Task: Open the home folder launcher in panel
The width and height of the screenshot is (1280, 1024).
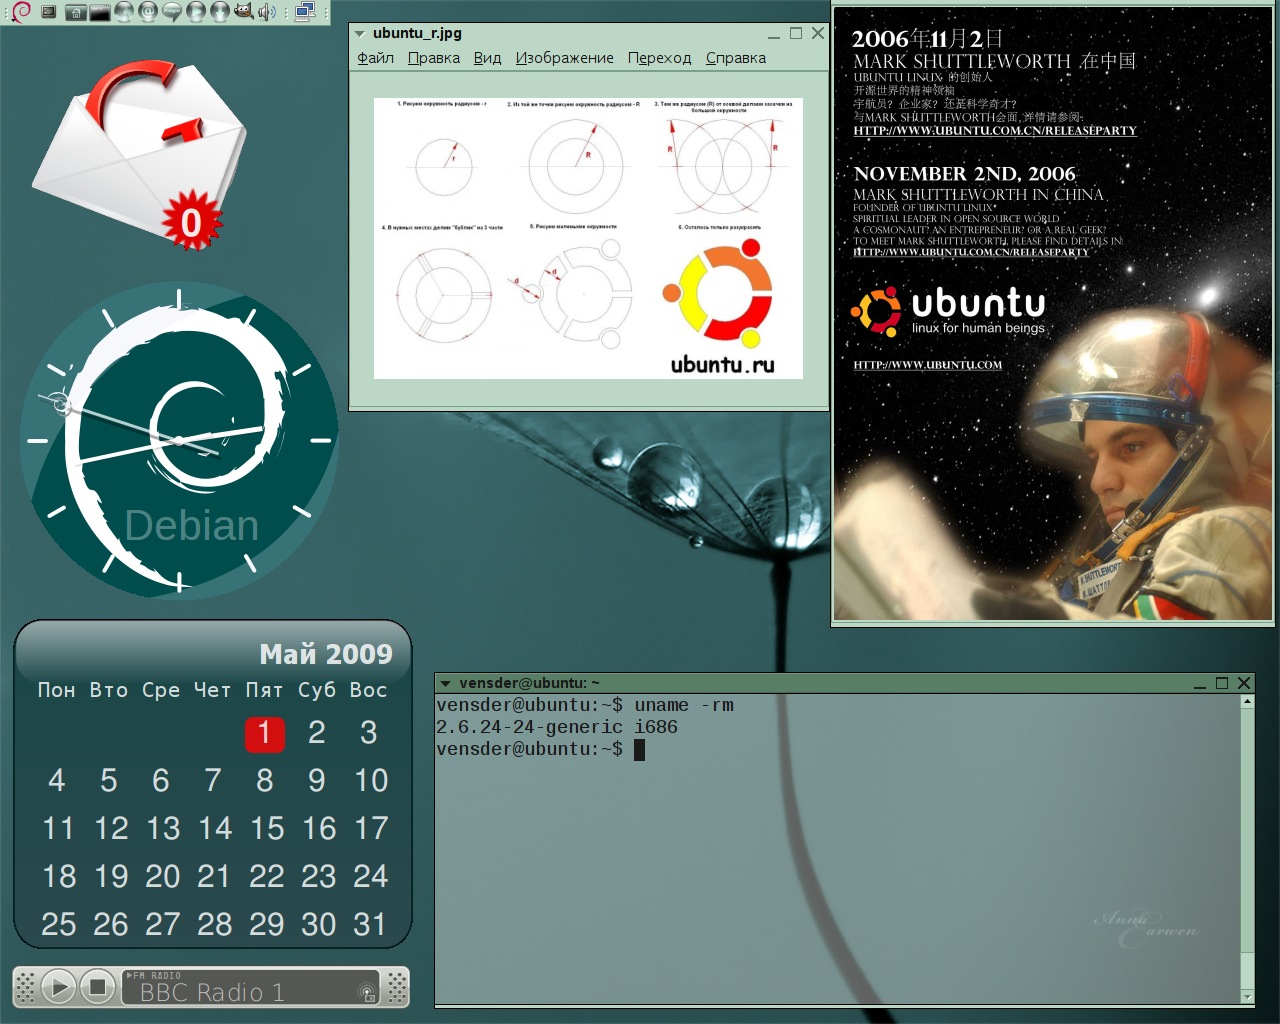Action: (x=76, y=12)
